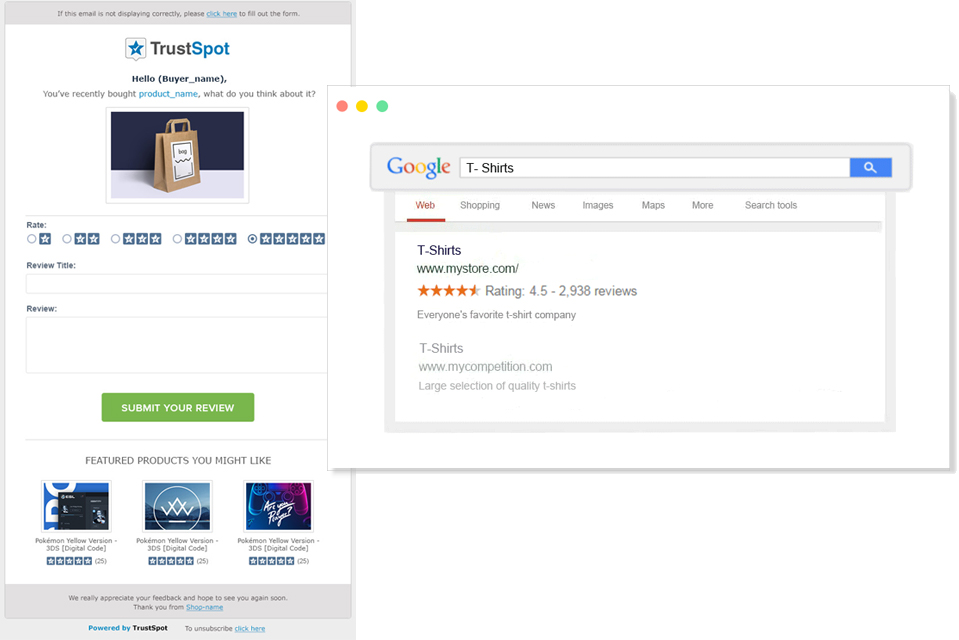Click star rating under last featured product
The width and height of the screenshot is (959, 640).
(x=272, y=561)
